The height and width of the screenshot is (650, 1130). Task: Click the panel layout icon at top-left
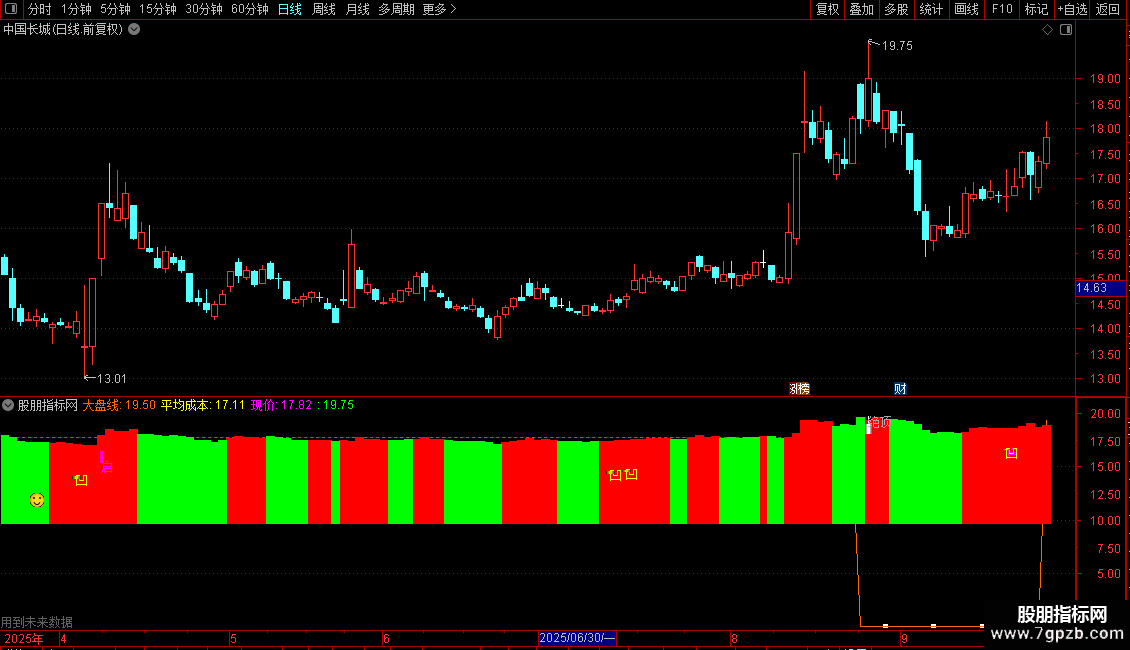click(x=11, y=9)
